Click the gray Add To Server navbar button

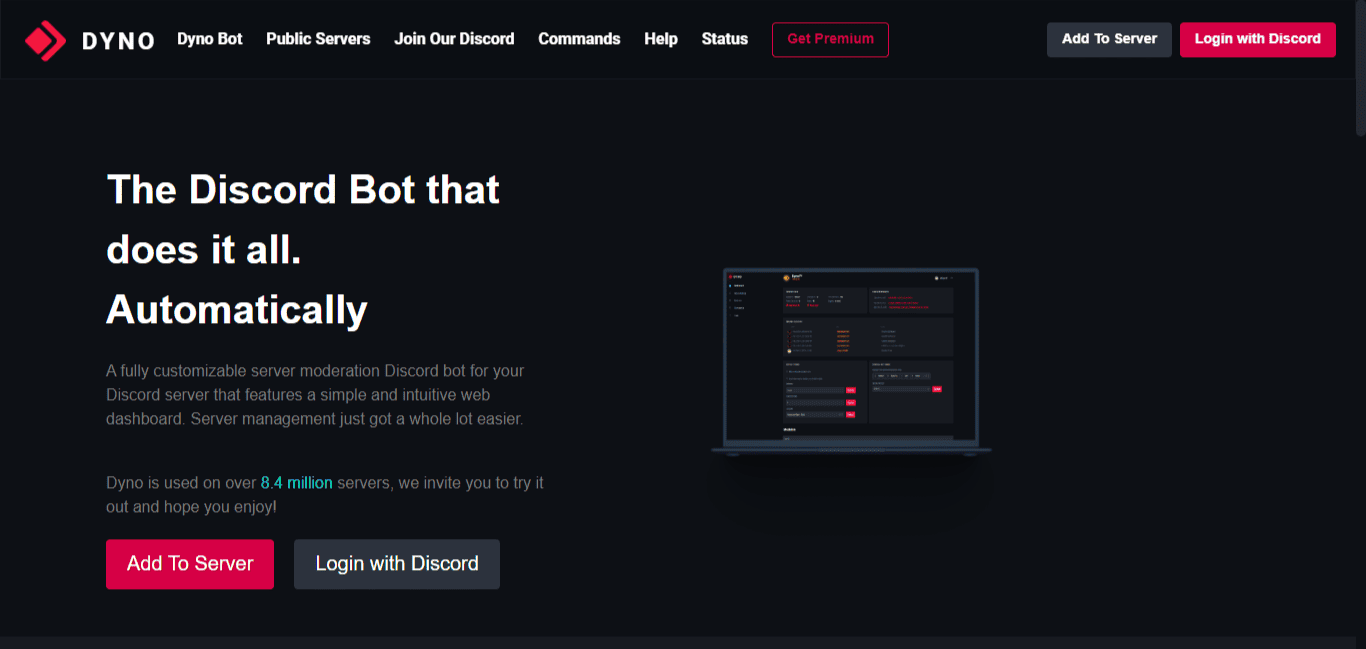pyautogui.click(x=1109, y=39)
